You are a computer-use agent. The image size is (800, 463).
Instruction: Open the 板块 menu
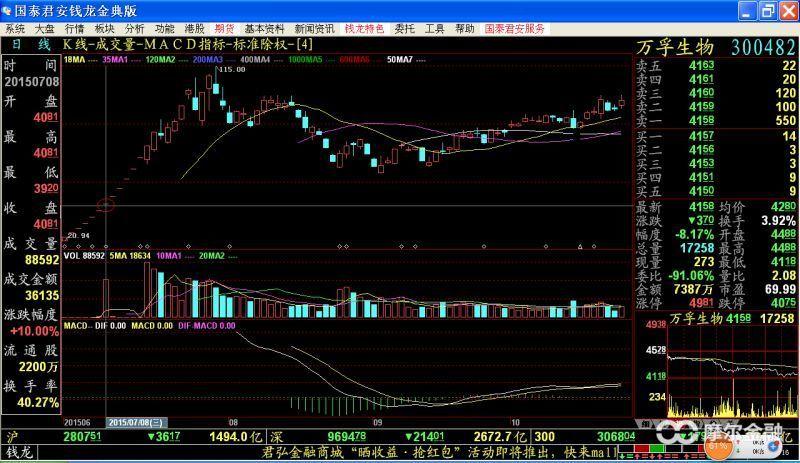(105, 29)
